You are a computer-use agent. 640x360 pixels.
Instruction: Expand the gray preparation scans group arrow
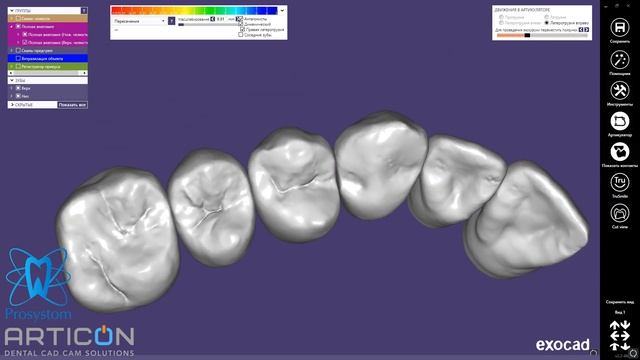pyautogui.click(x=11, y=51)
